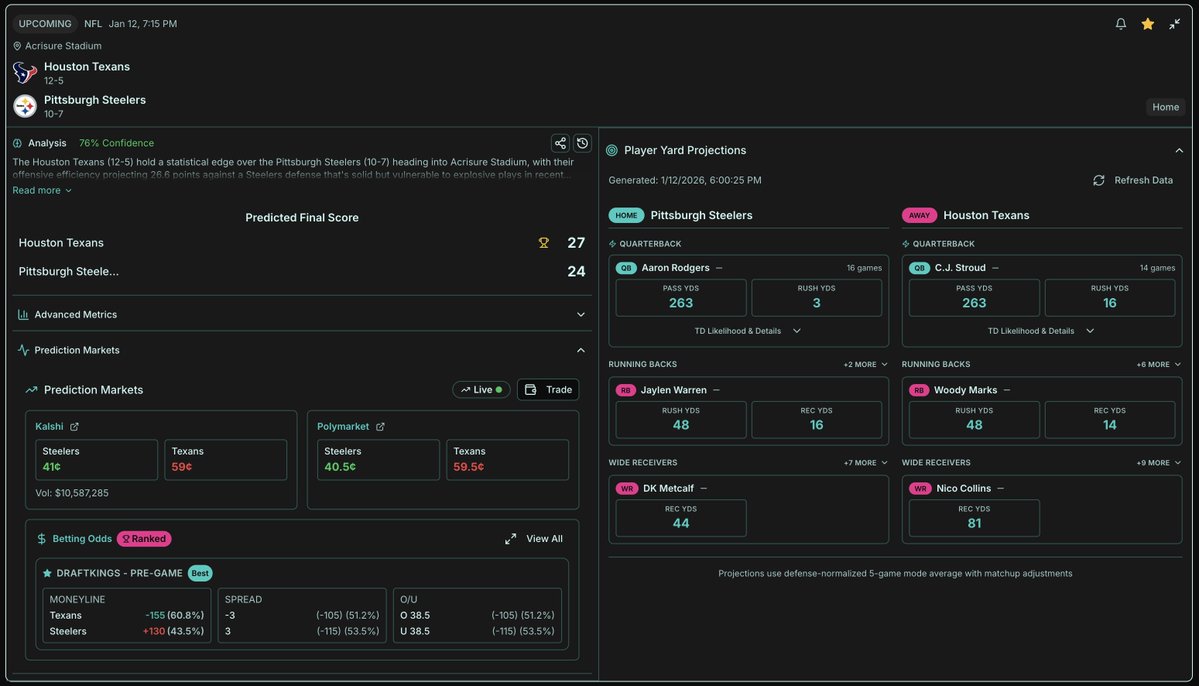Collapse the Prediction Markets section
Screen dimensions: 1199x686
pyautogui.click(x=302, y=350)
